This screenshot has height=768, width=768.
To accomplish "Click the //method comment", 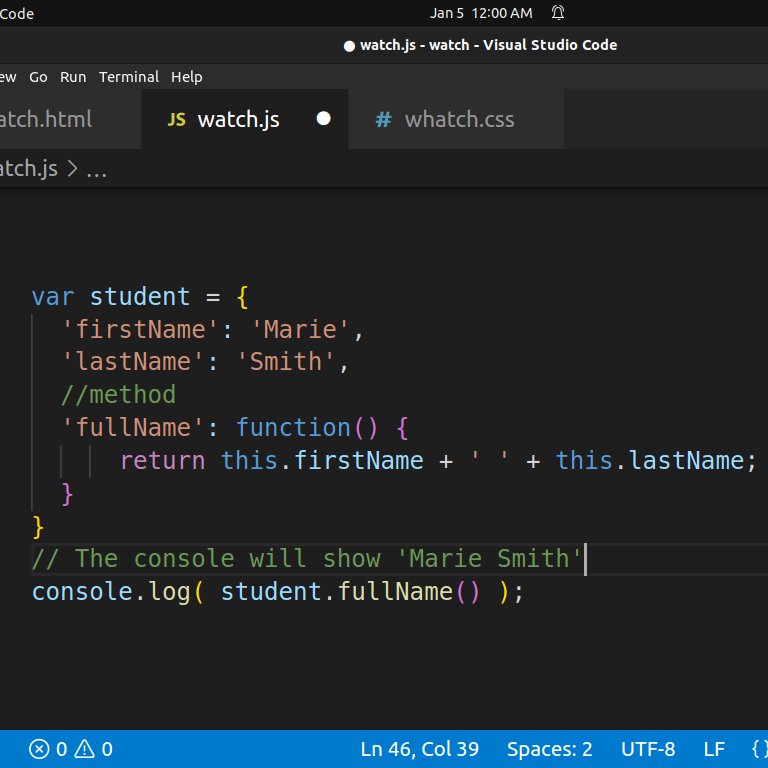I will [118, 395].
